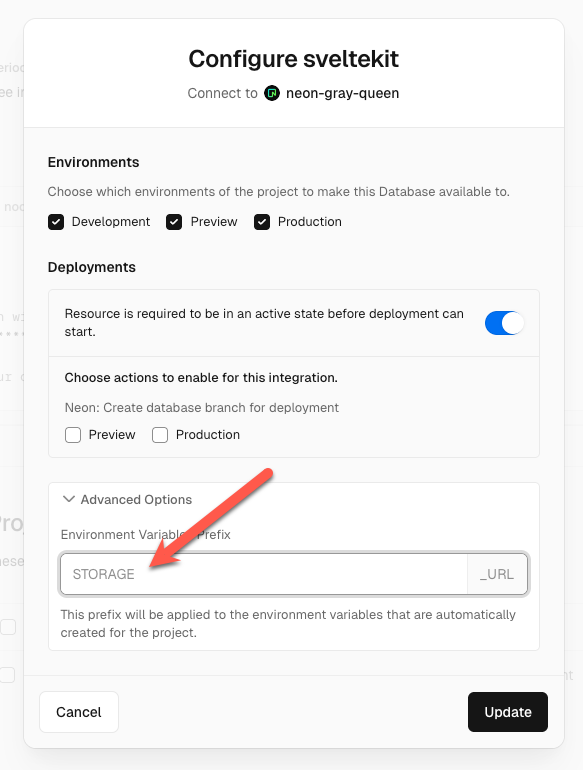583x770 pixels.
Task: Click the _URL suffix label
Action: tap(497, 574)
